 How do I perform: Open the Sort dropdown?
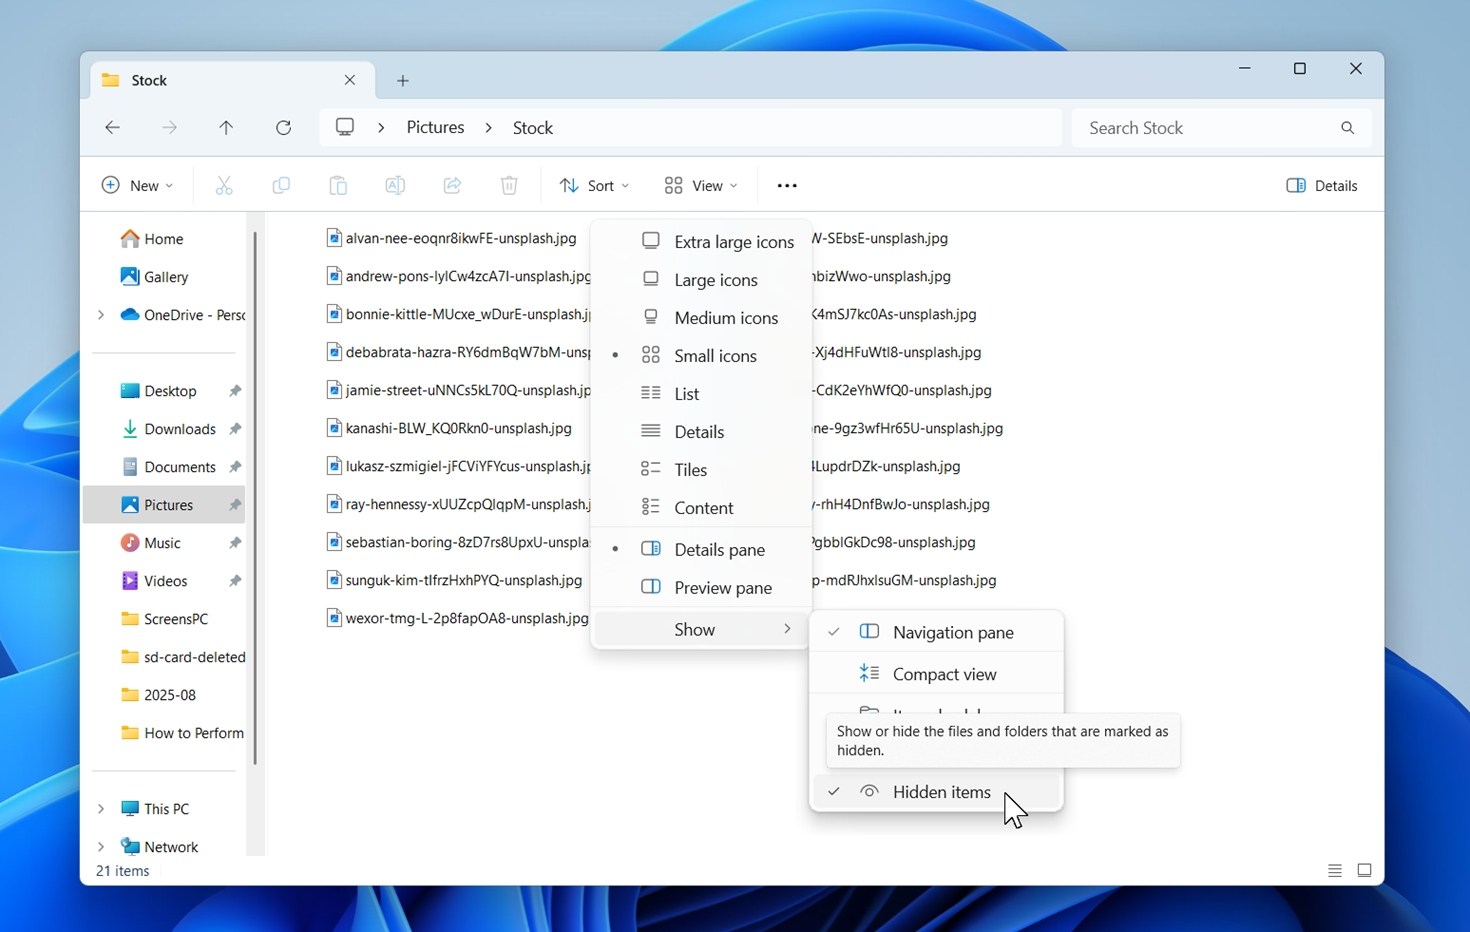(x=595, y=186)
